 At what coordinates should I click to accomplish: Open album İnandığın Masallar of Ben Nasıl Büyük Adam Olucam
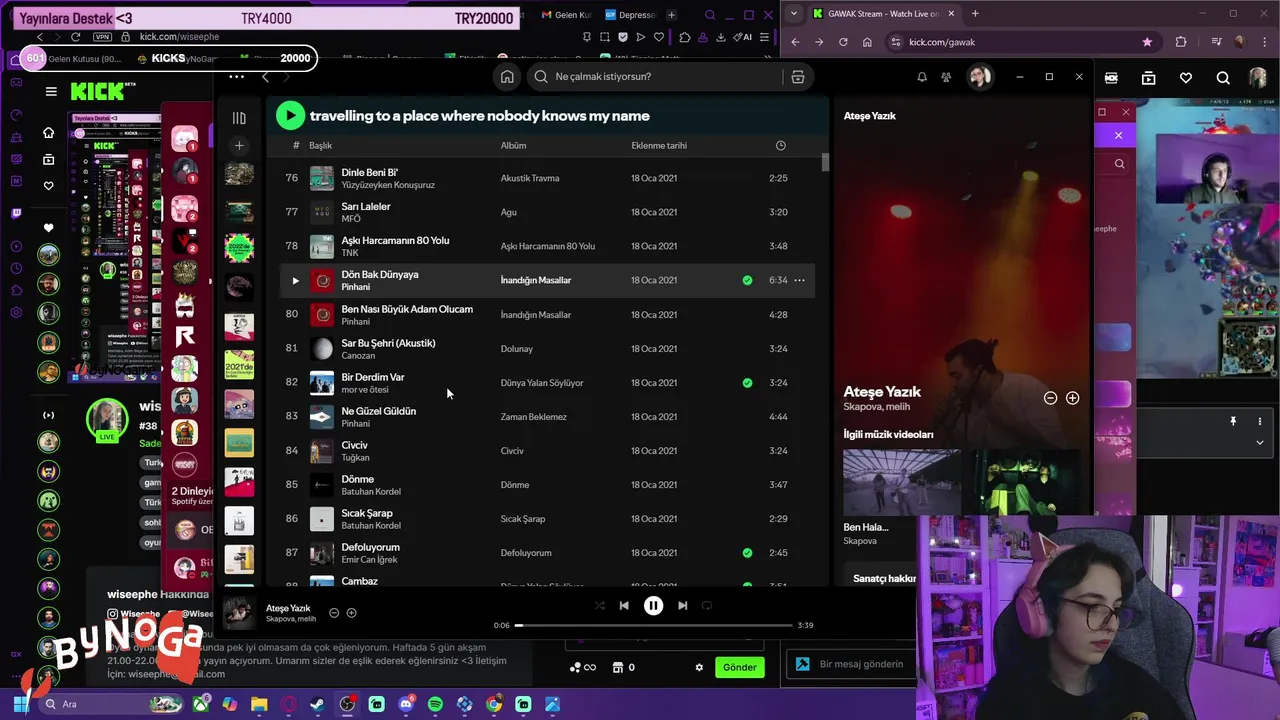tap(536, 314)
